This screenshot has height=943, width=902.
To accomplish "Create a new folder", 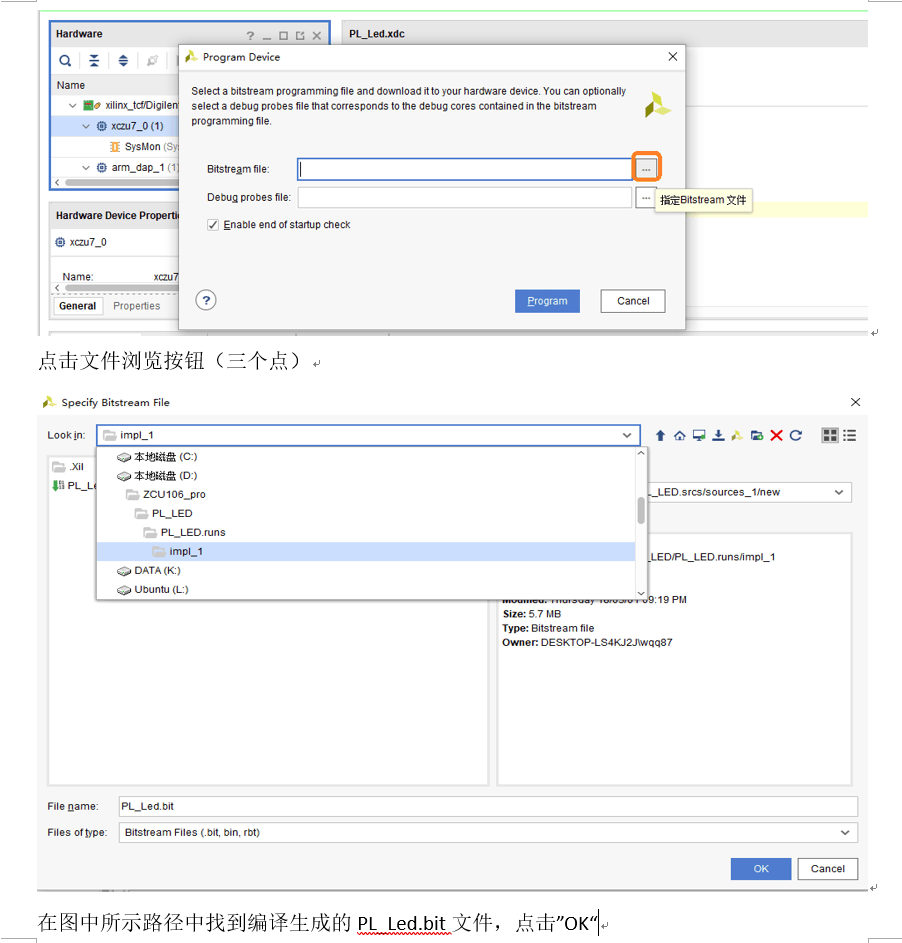I will tap(757, 435).
